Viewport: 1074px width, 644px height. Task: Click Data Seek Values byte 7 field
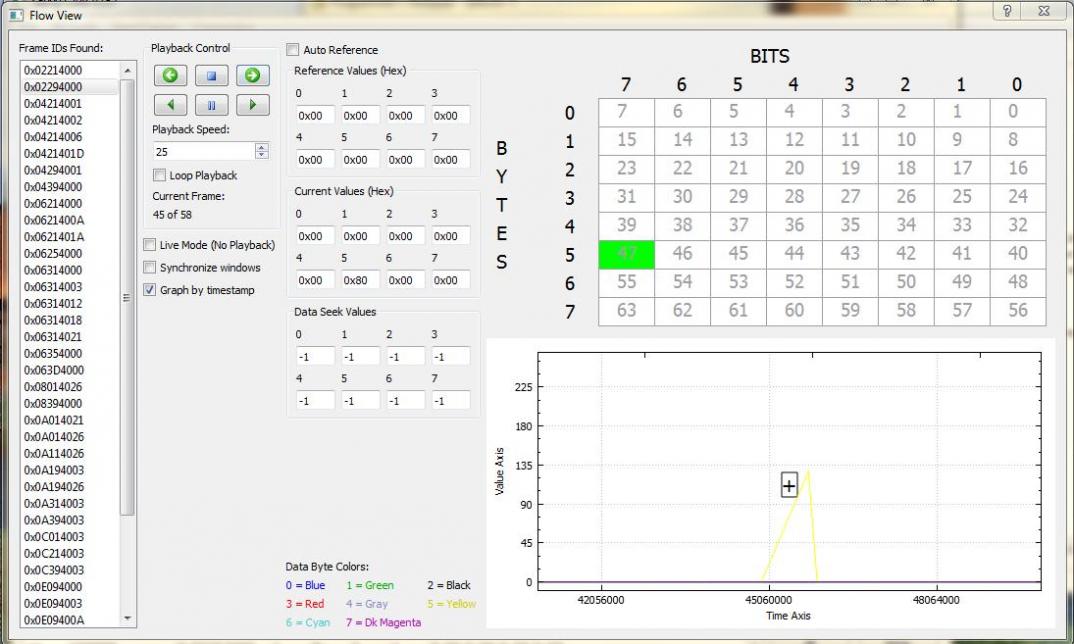point(451,400)
